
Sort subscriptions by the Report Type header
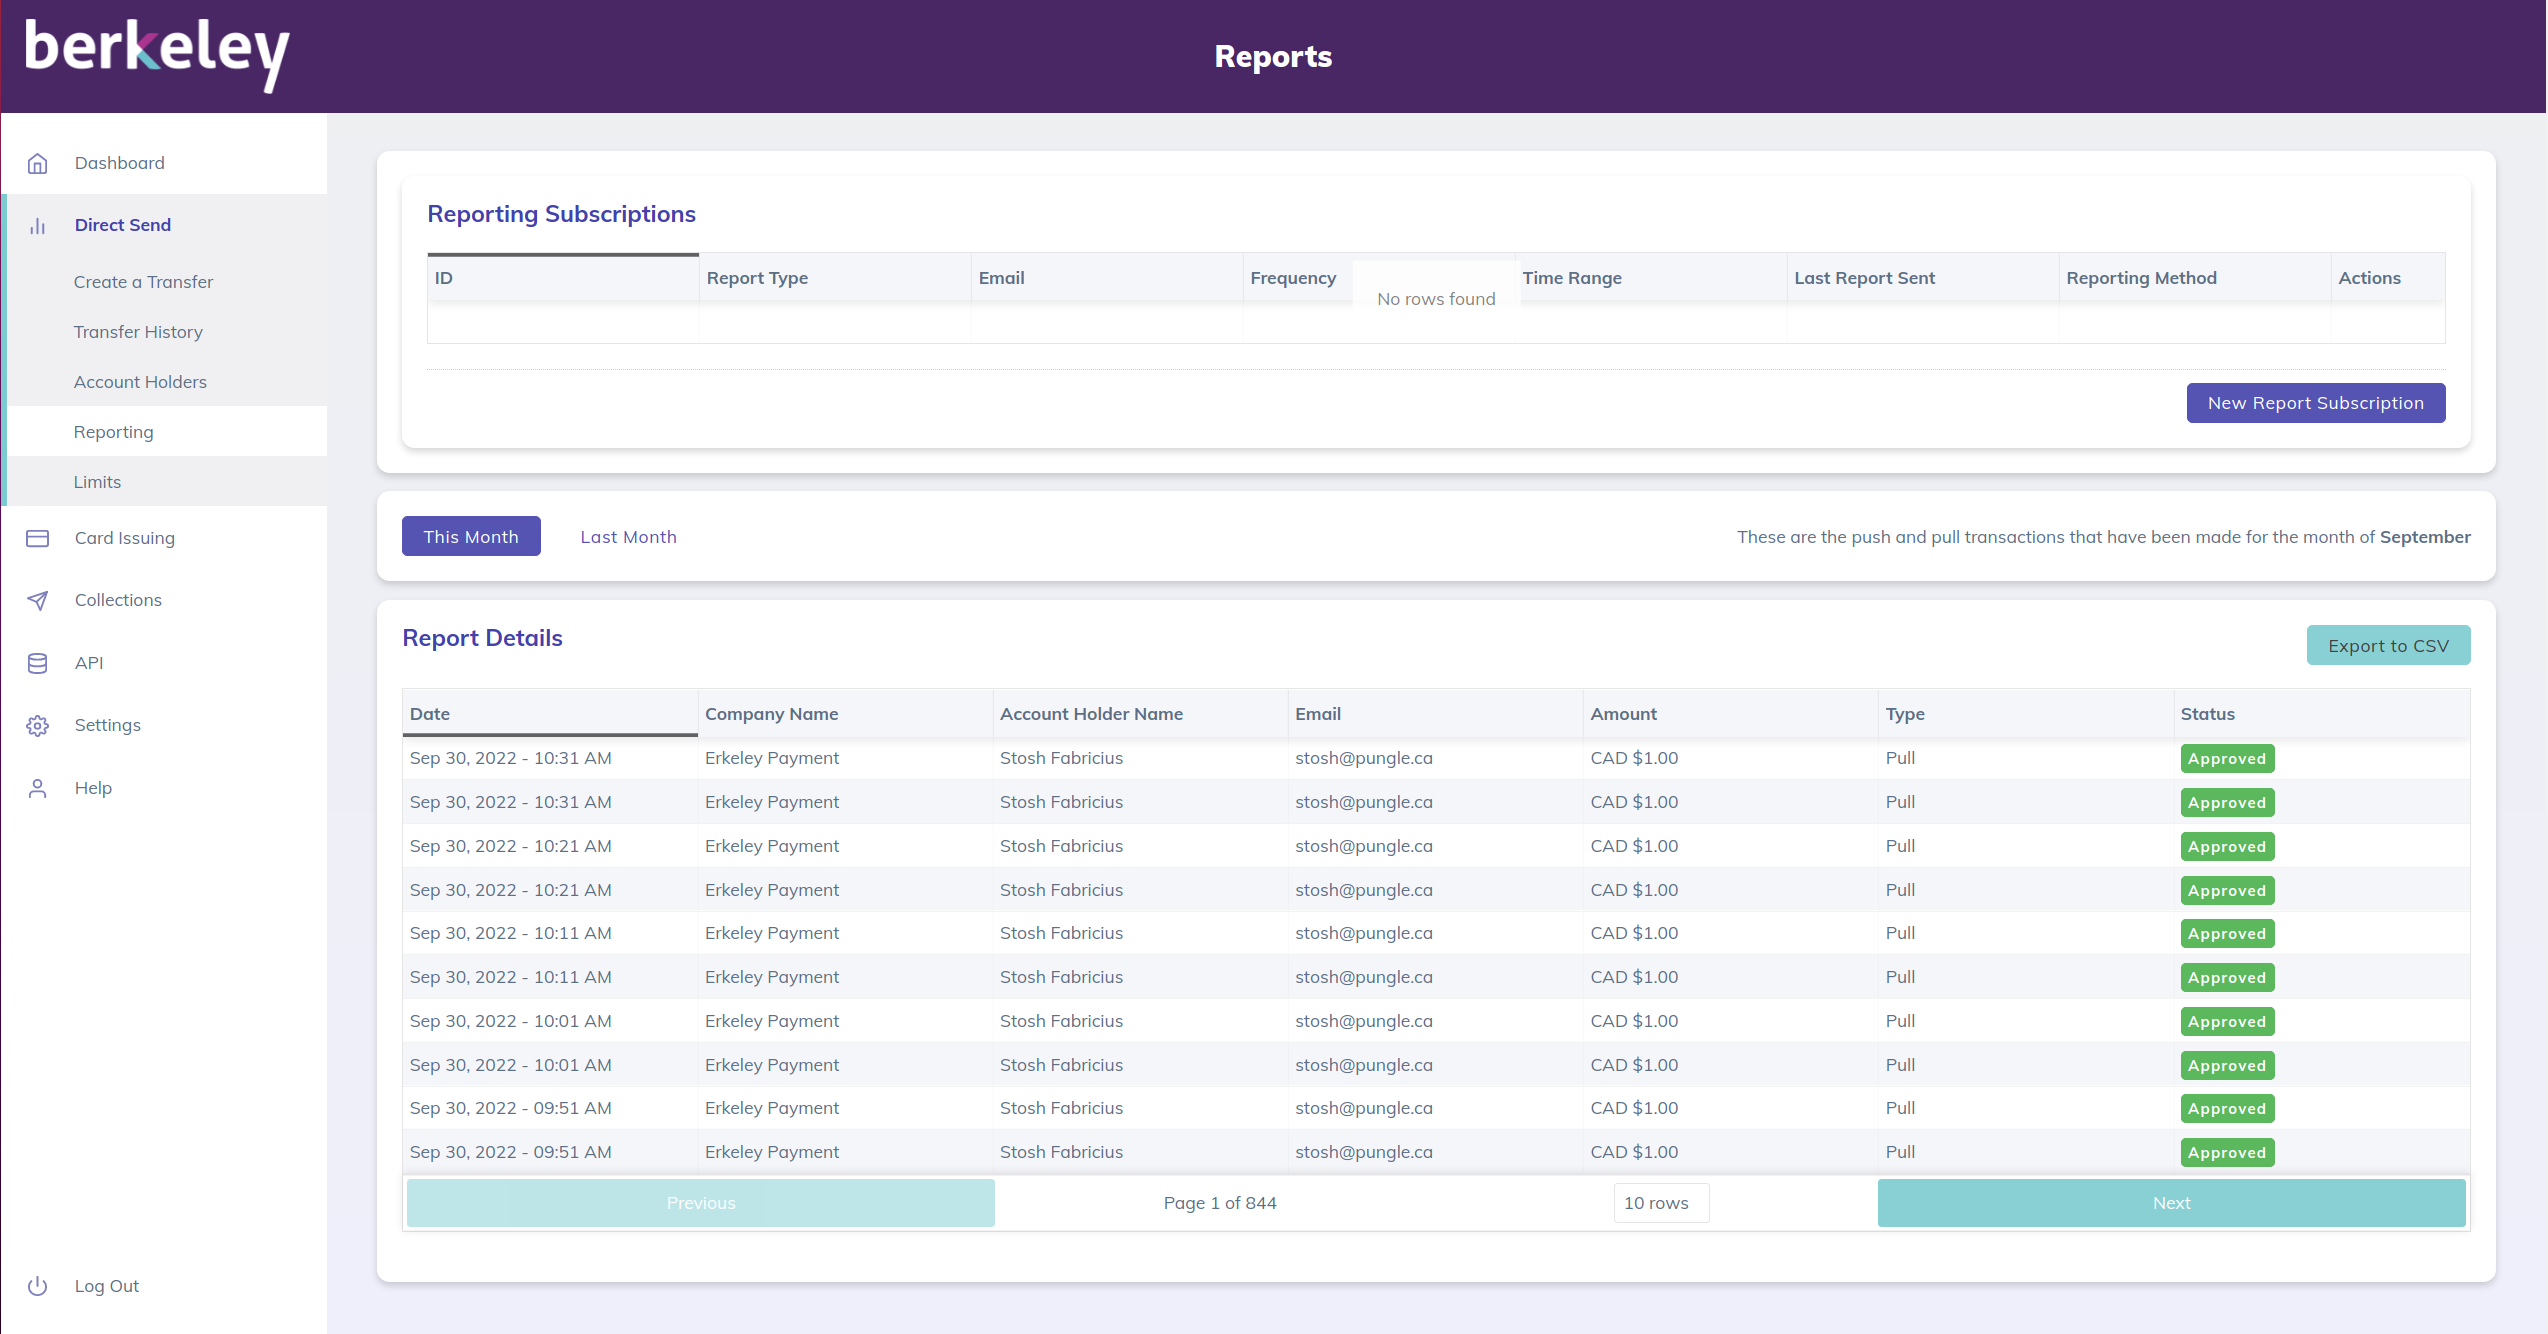coord(757,278)
